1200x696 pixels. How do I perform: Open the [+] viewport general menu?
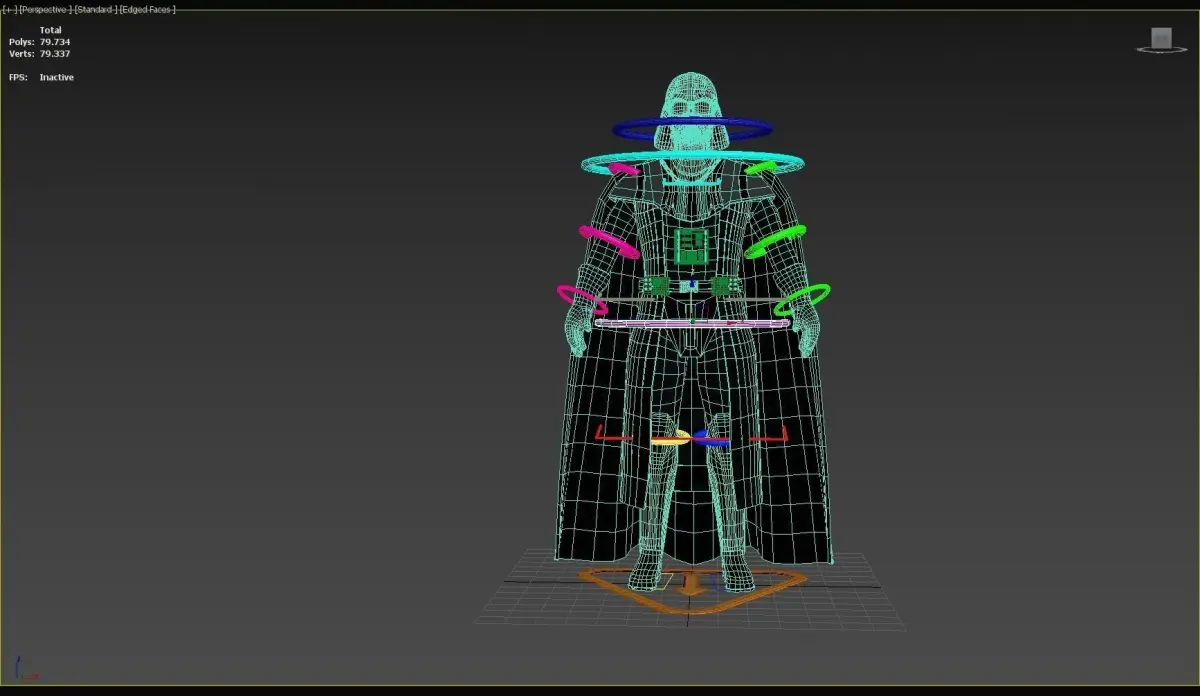click(x=8, y=9)
